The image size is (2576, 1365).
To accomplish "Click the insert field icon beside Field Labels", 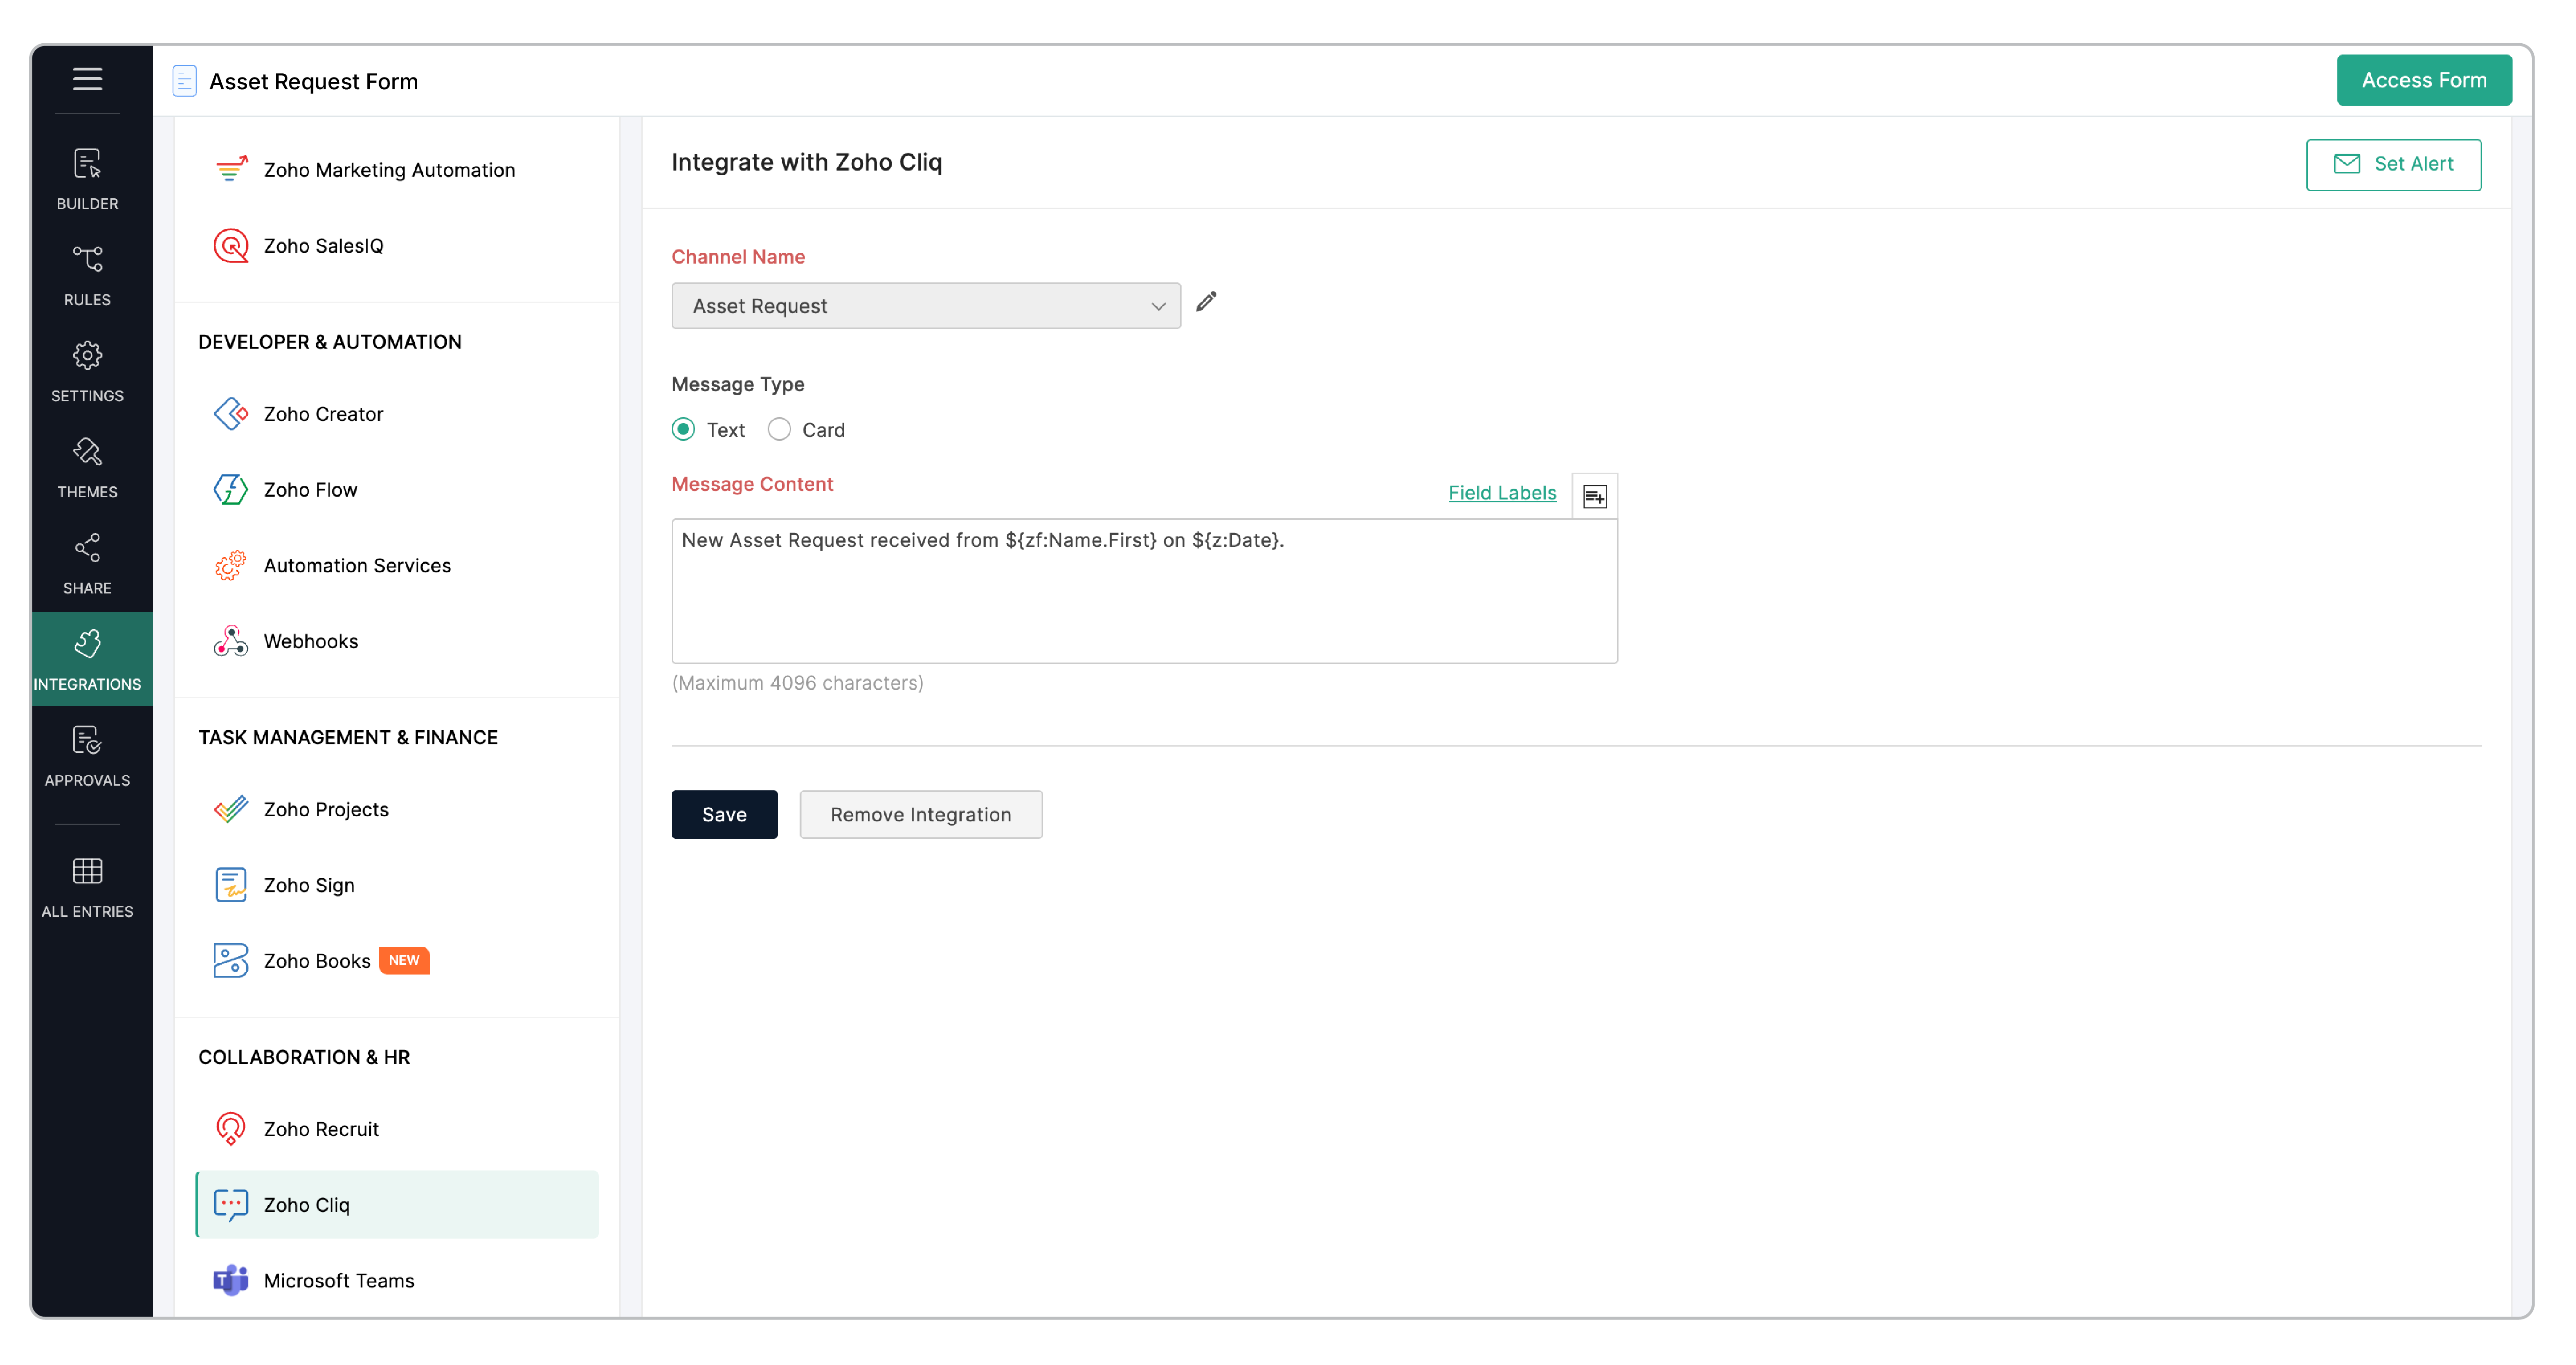I will click(x=1594, y=496).
